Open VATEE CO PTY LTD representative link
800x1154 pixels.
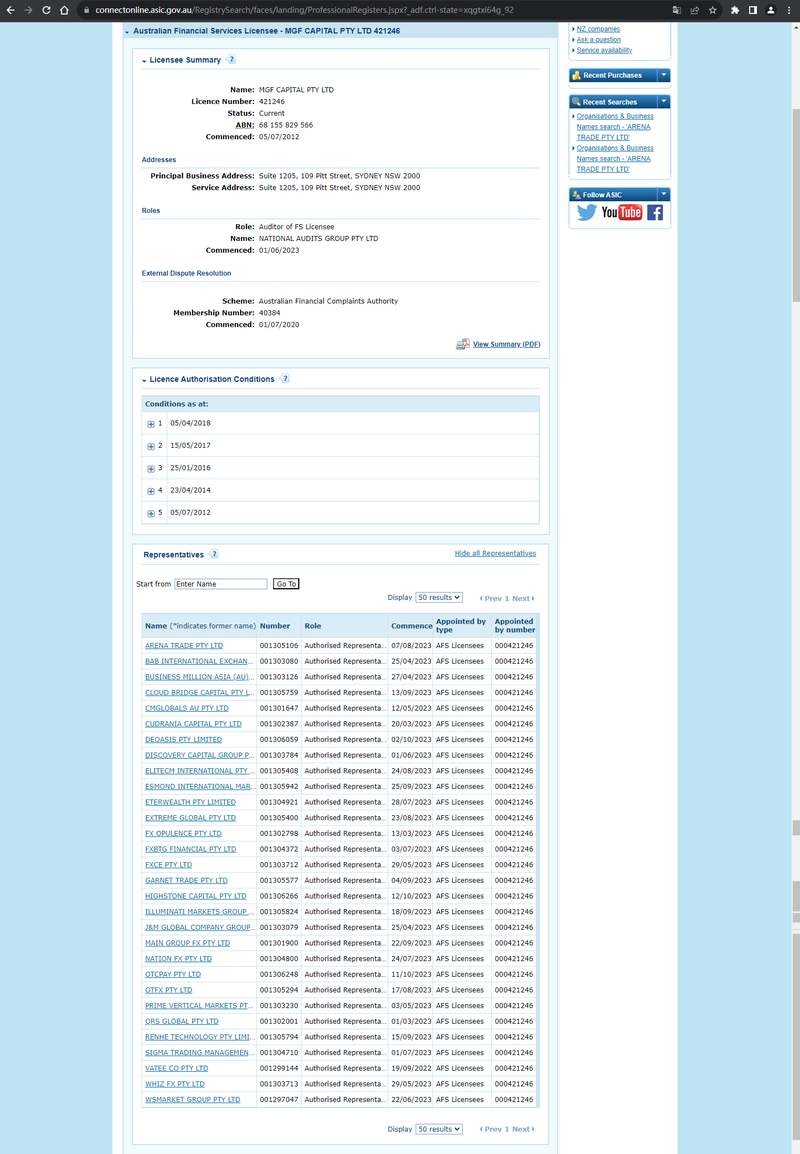click(177, 1068)
